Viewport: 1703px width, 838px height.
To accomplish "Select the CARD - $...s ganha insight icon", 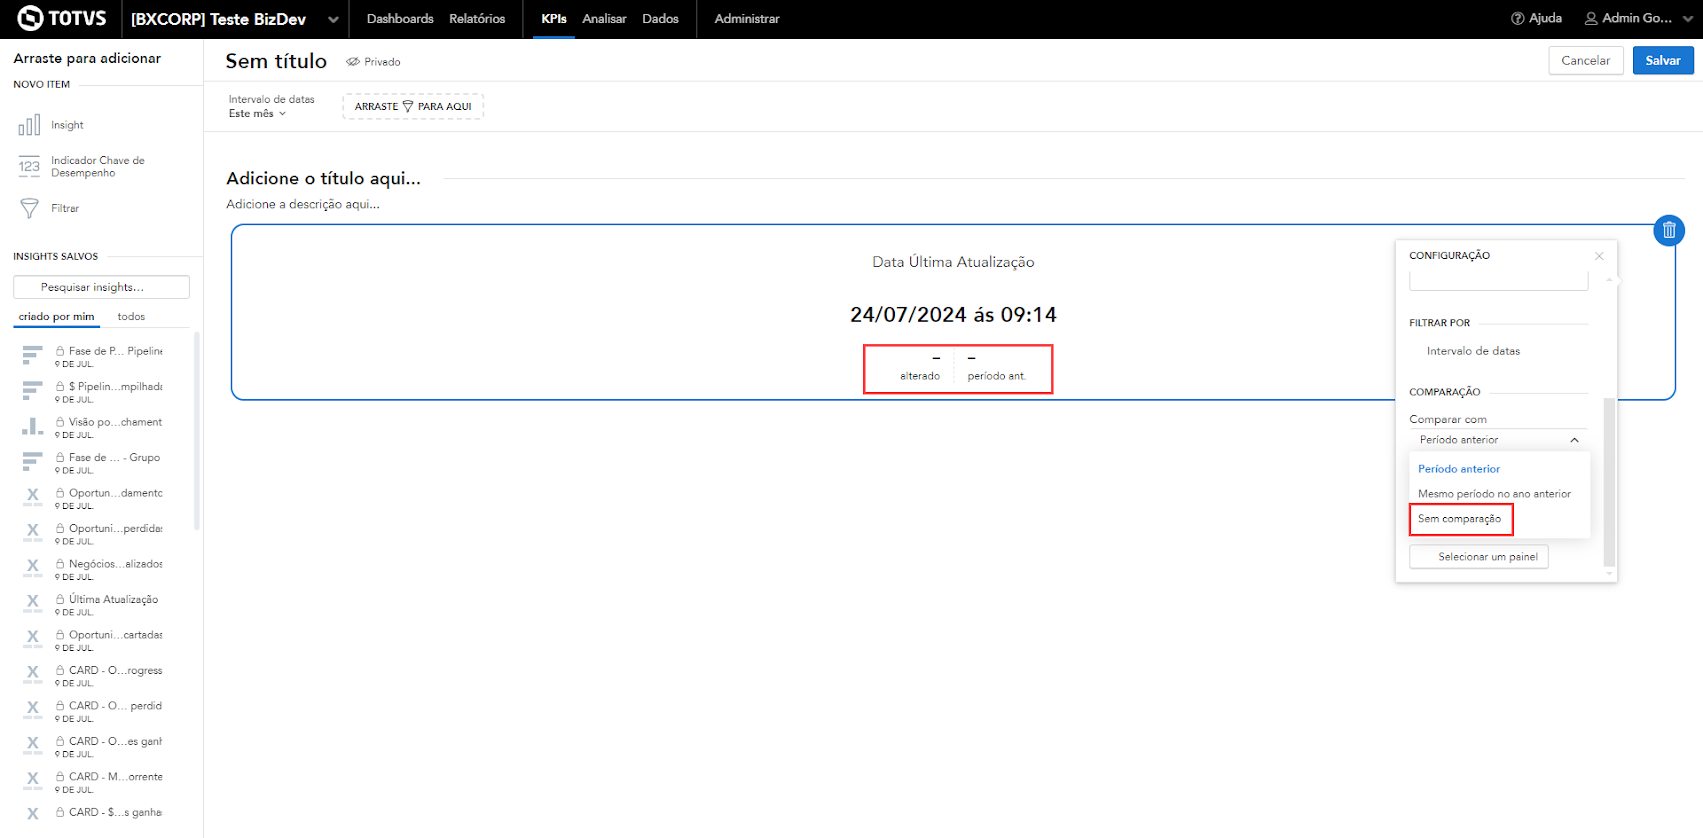I will pyautogui.click(x=32, y=816).
